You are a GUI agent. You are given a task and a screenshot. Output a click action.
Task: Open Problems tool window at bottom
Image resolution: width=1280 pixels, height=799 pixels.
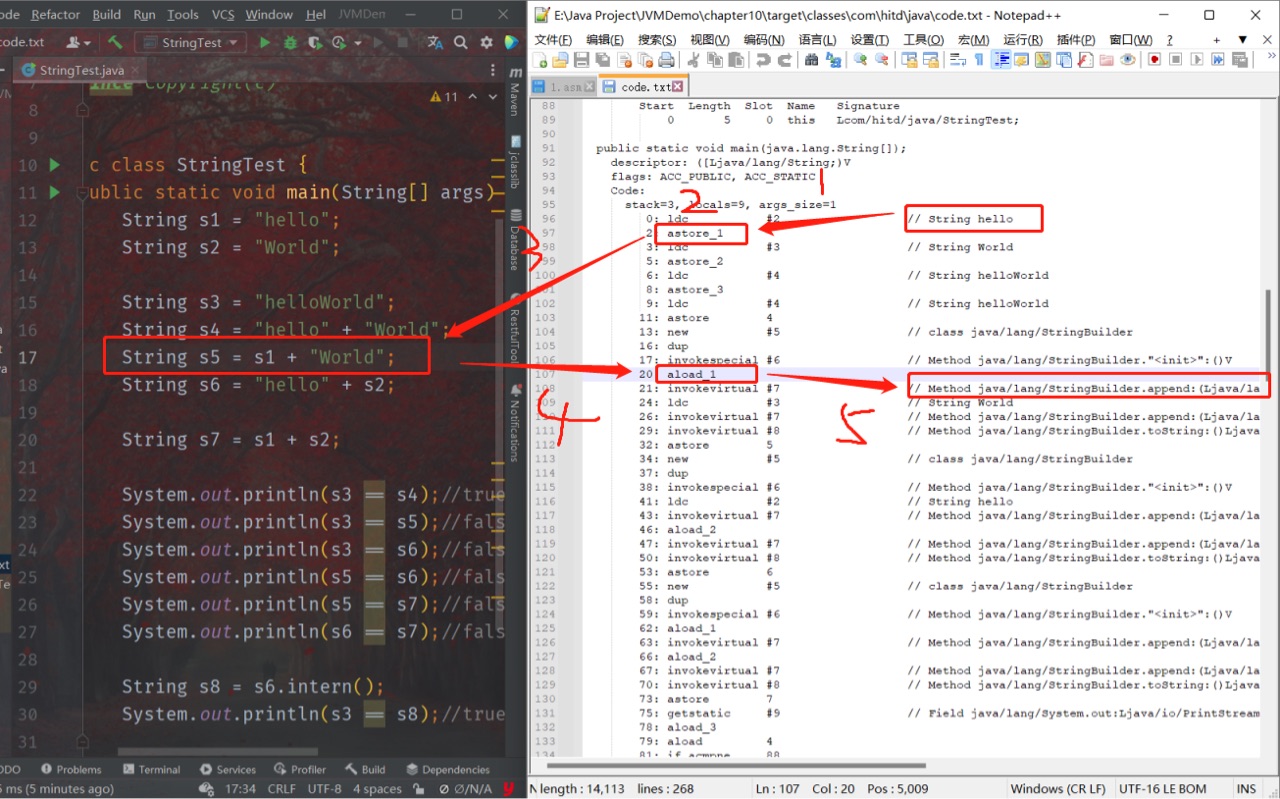click(x=70, y=769)
